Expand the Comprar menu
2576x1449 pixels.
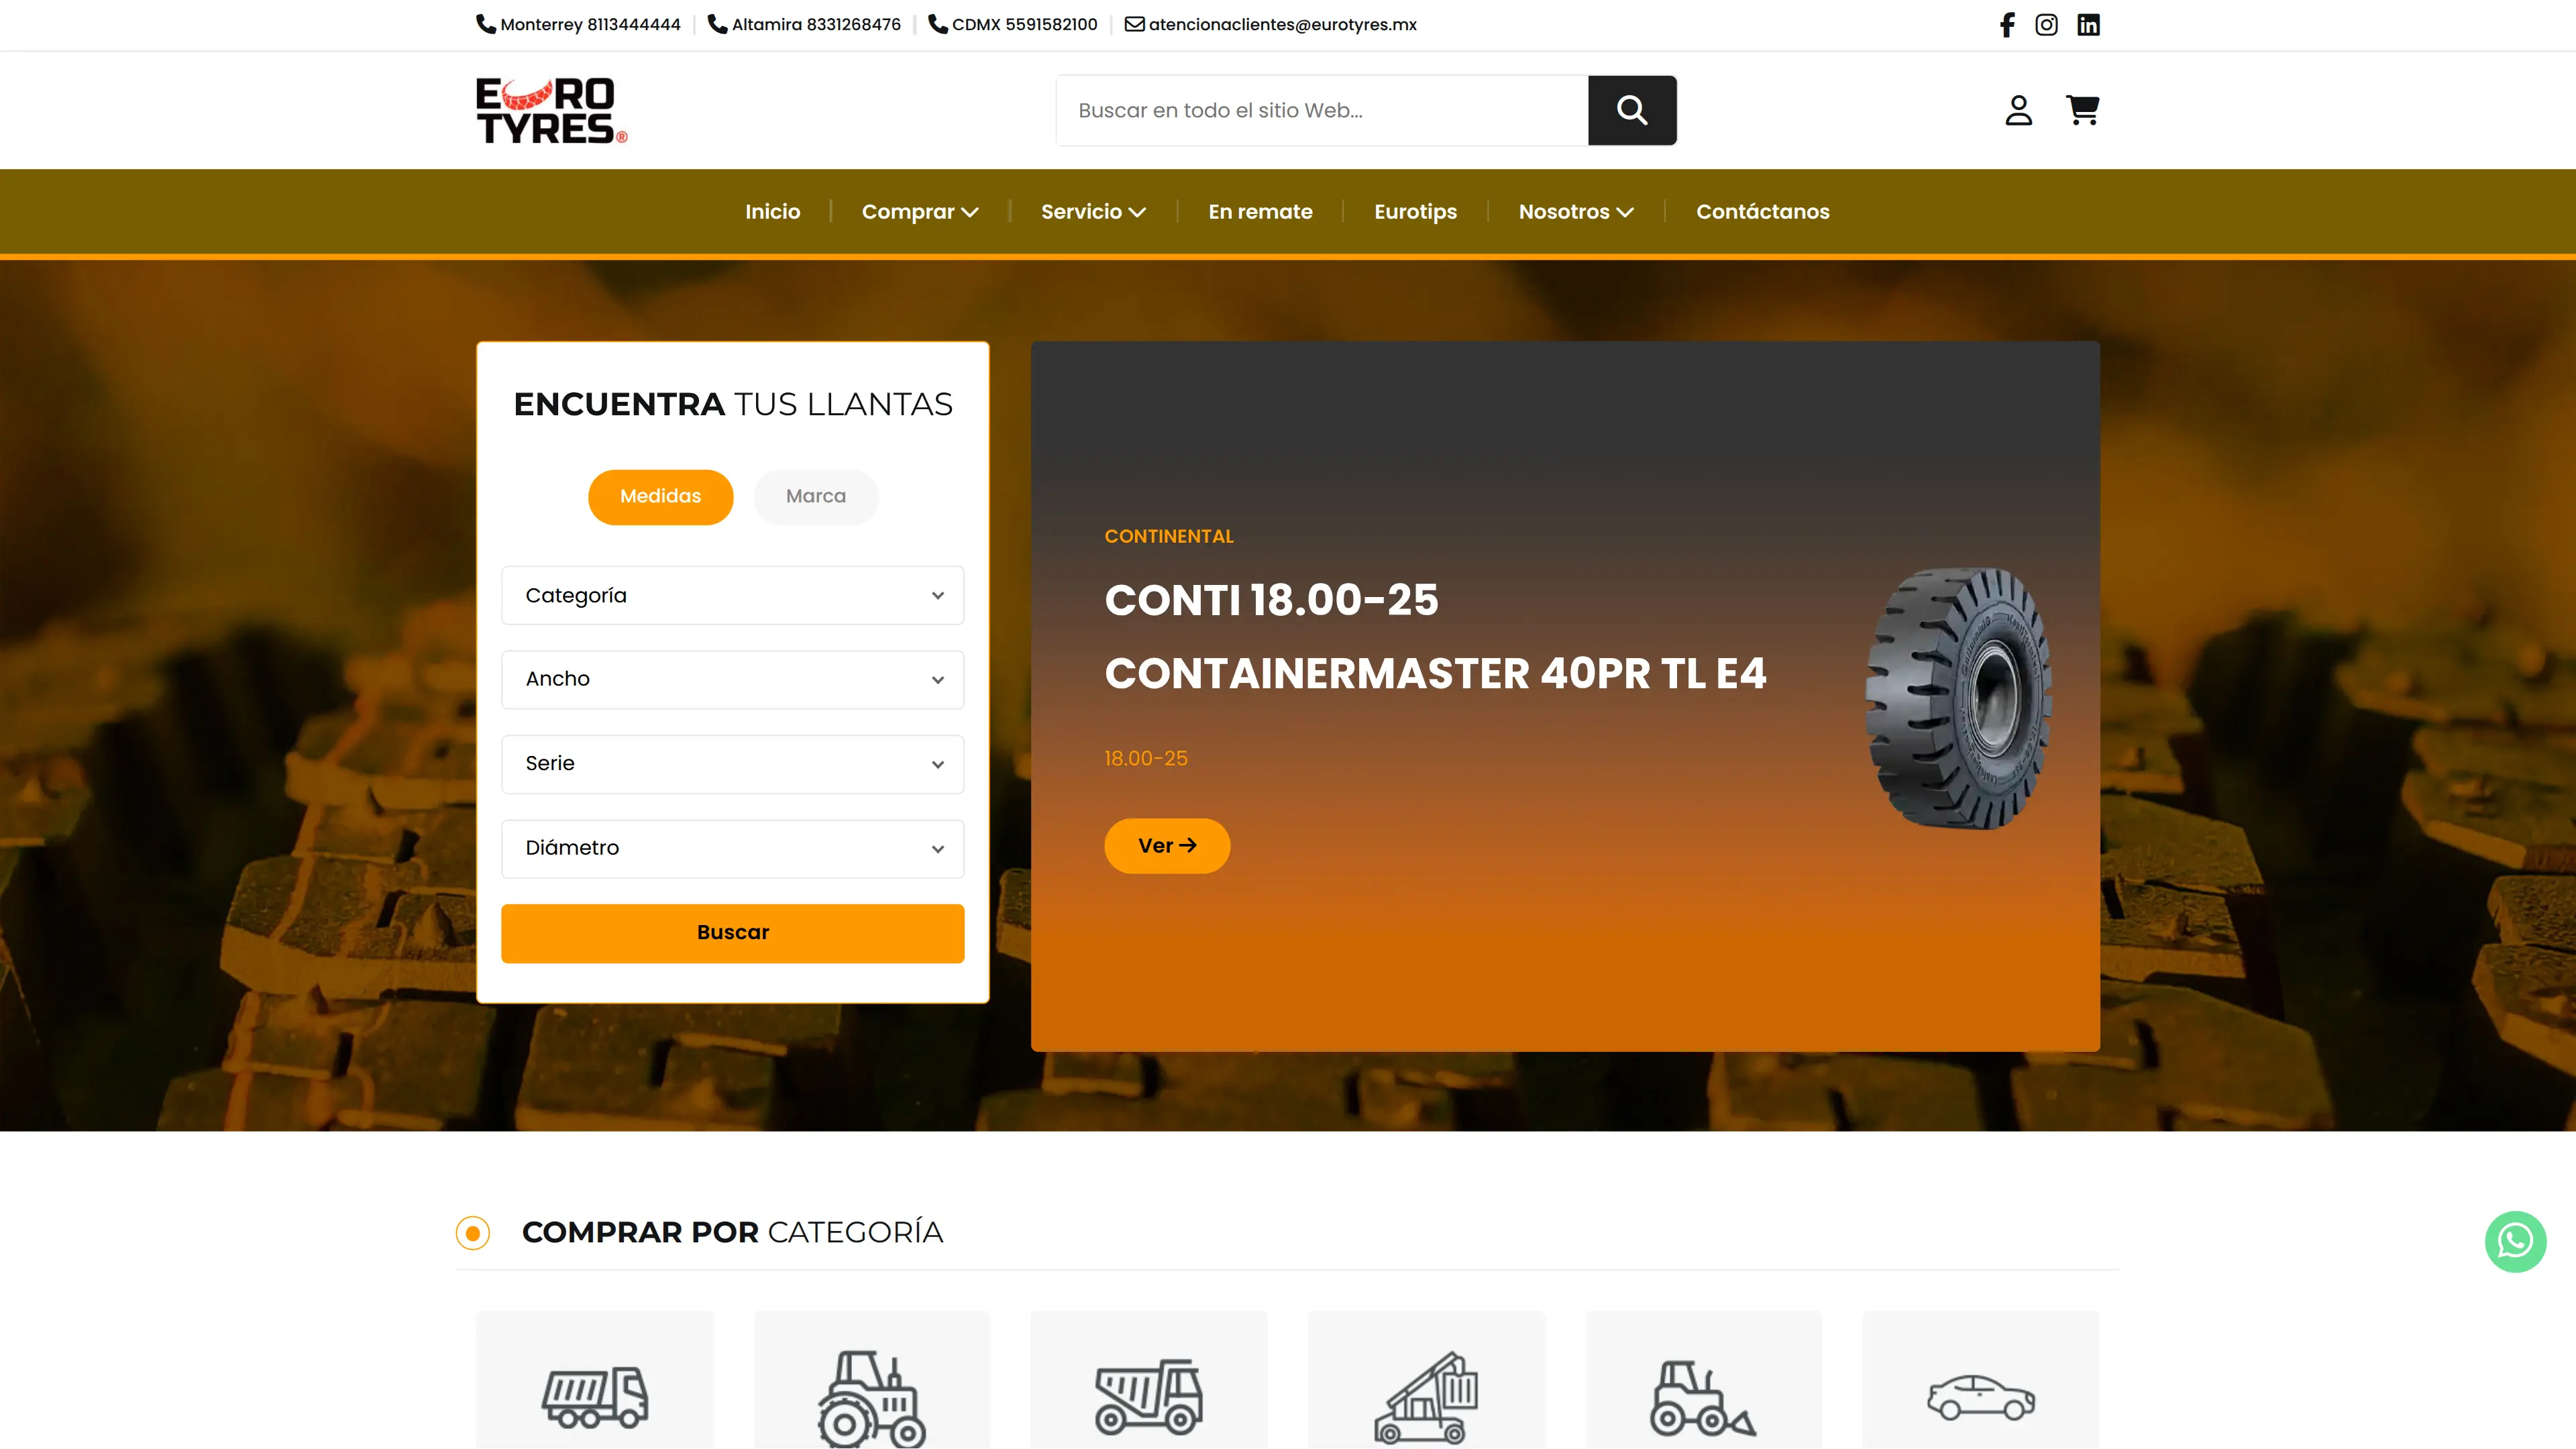(920, 212)
